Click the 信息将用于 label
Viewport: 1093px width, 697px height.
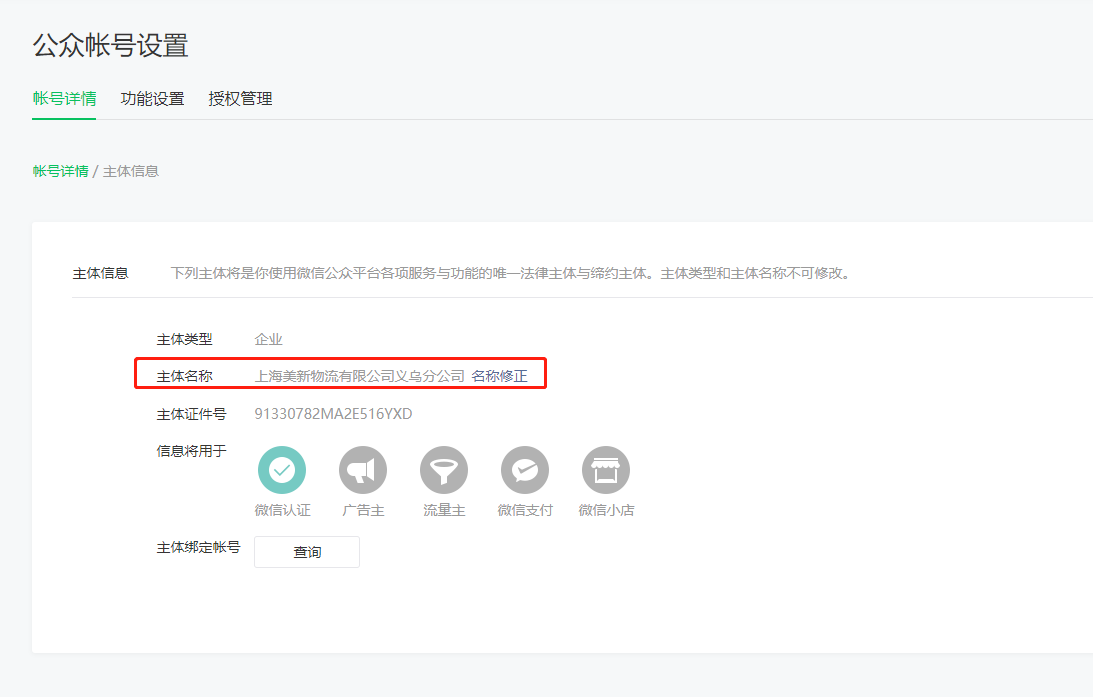(x=191, y=451)
